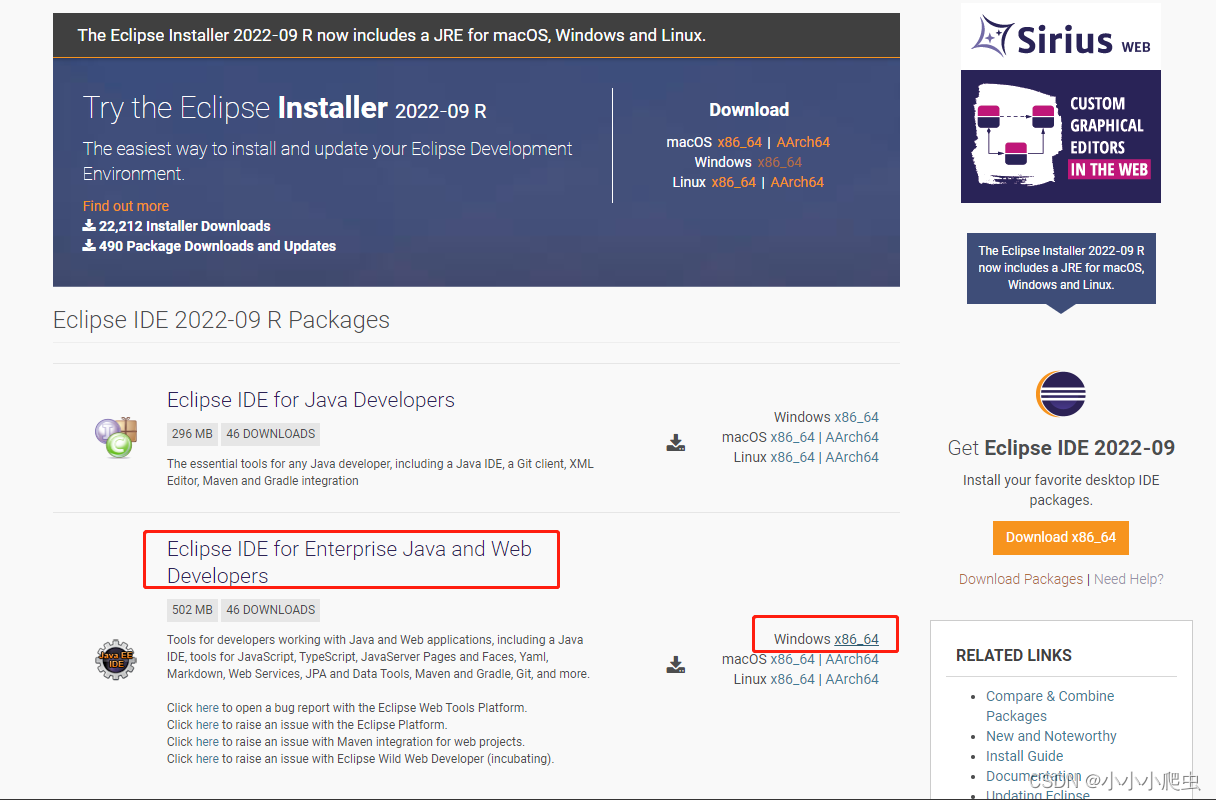Click the orange Download x86_64 button
Screen dimensions: 1216x800
coord(1061,537)
